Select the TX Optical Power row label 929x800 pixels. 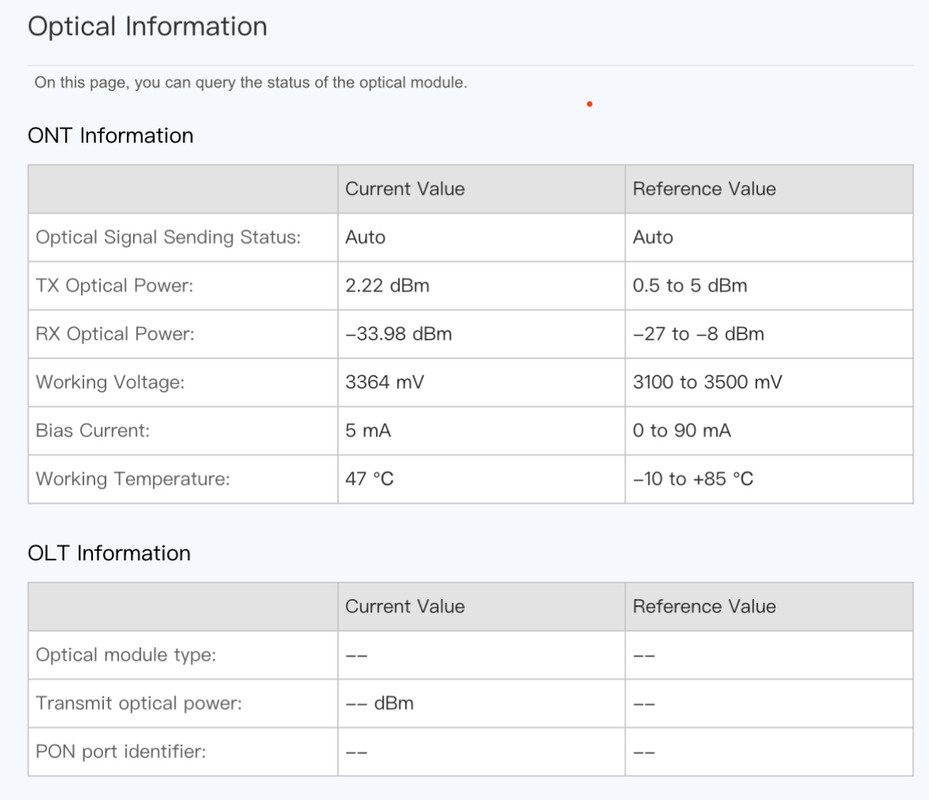pos(114,286)
